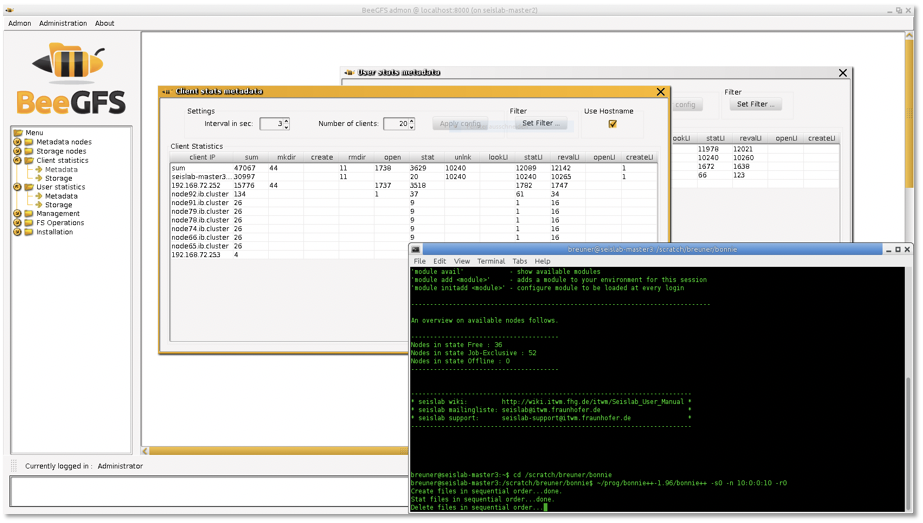Image resolution: width=923 pixels, height=523 pixels.
Task: Click the client IP column header
Action: (202, 157)
